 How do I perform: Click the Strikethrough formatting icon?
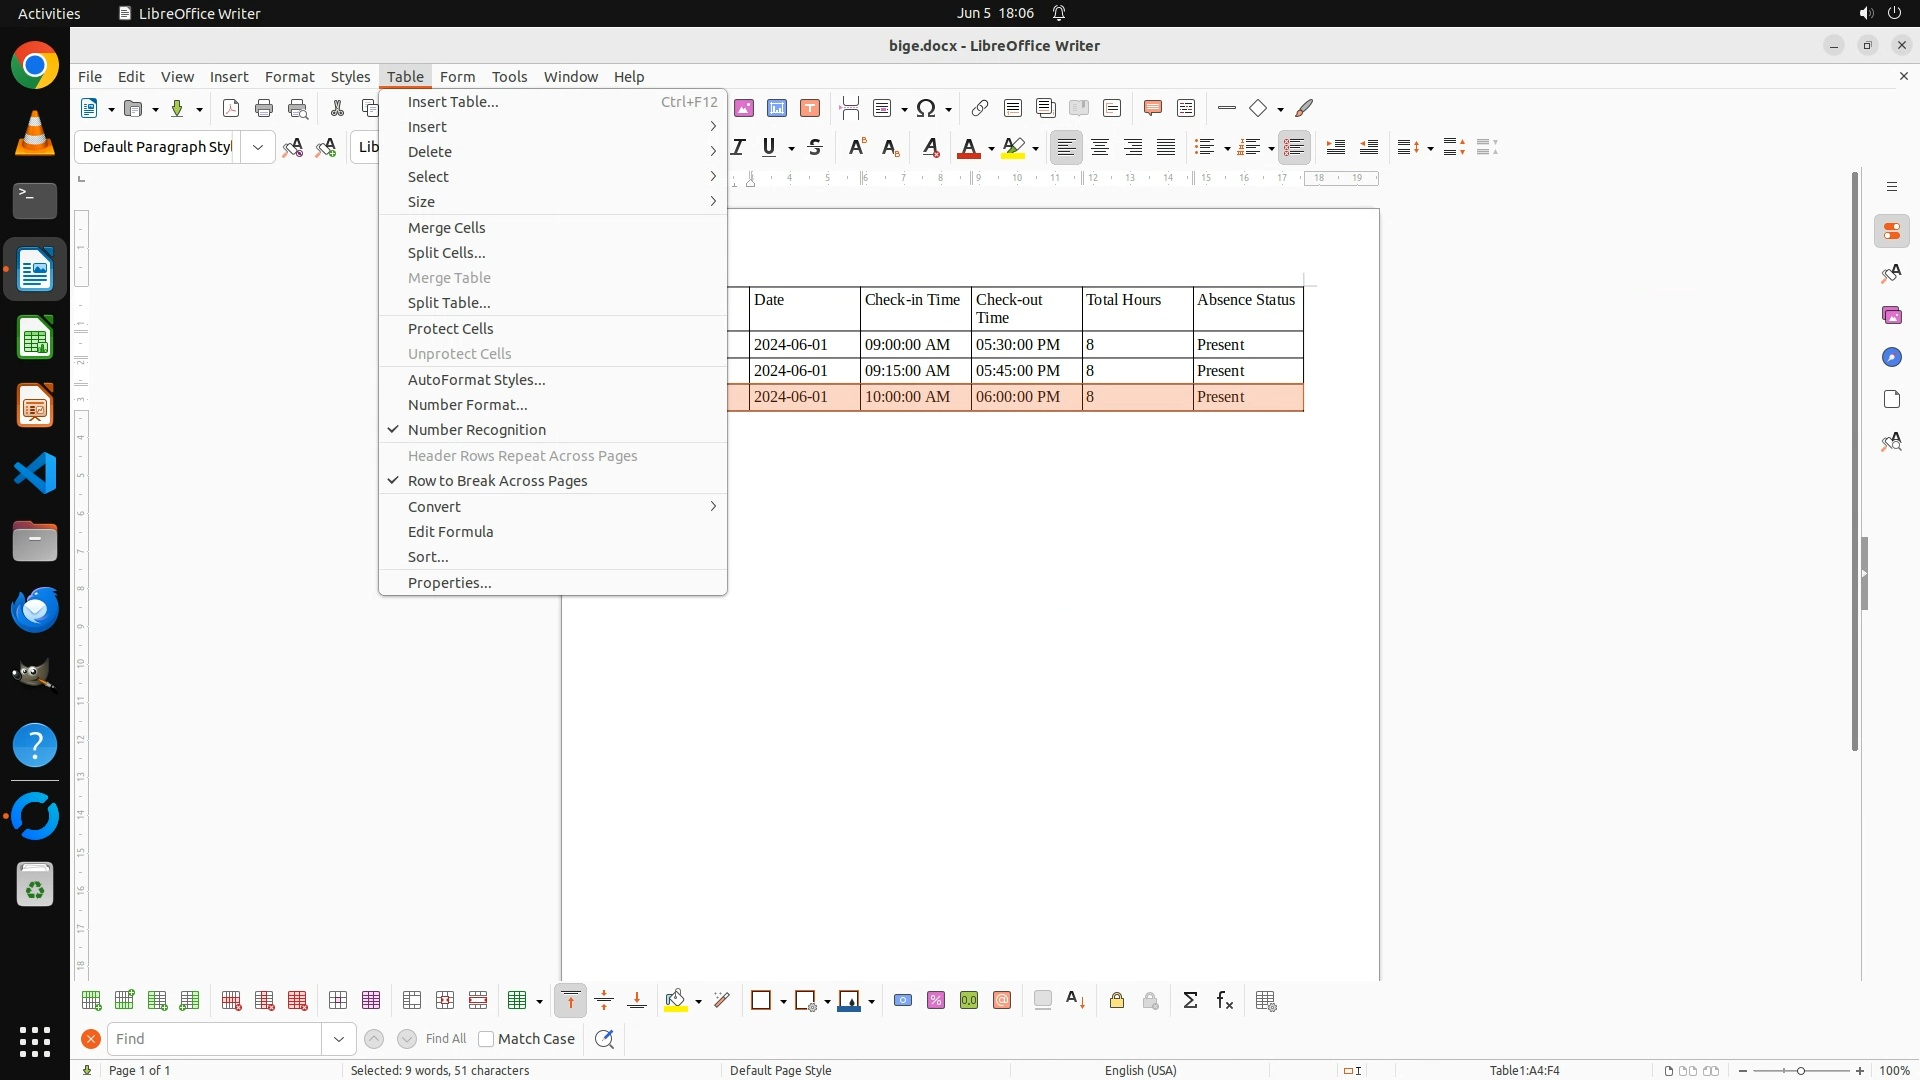tap(815, 147)
